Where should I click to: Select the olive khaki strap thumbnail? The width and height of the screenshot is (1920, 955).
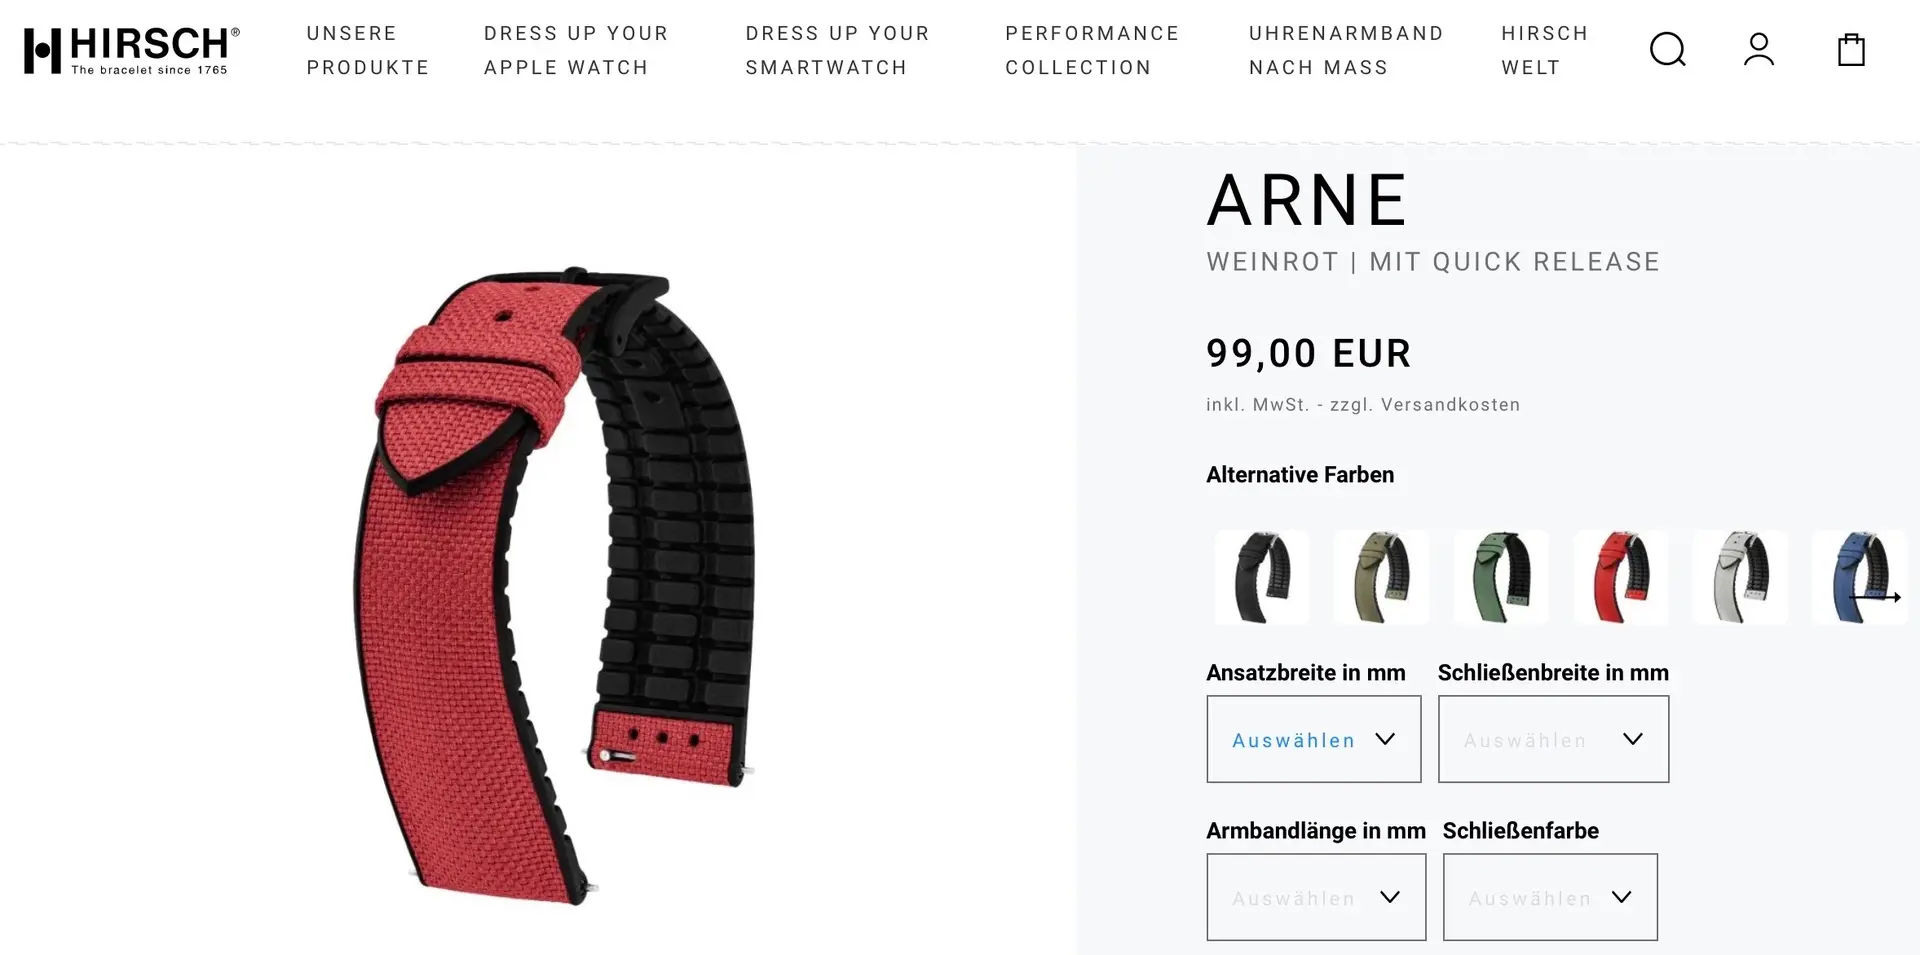1381,577
